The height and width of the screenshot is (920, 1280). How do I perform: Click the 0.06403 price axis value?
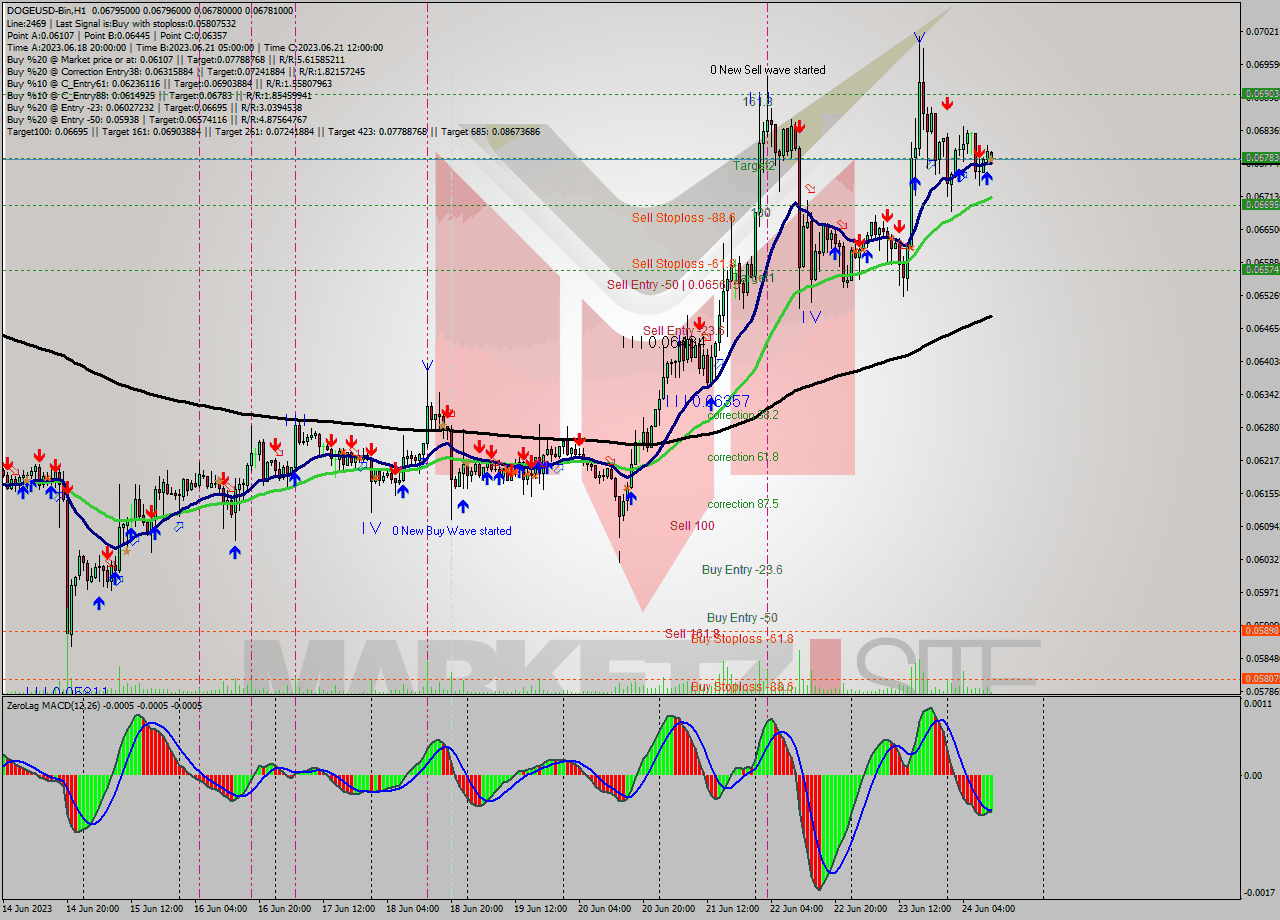click(x=1261, y=361)
